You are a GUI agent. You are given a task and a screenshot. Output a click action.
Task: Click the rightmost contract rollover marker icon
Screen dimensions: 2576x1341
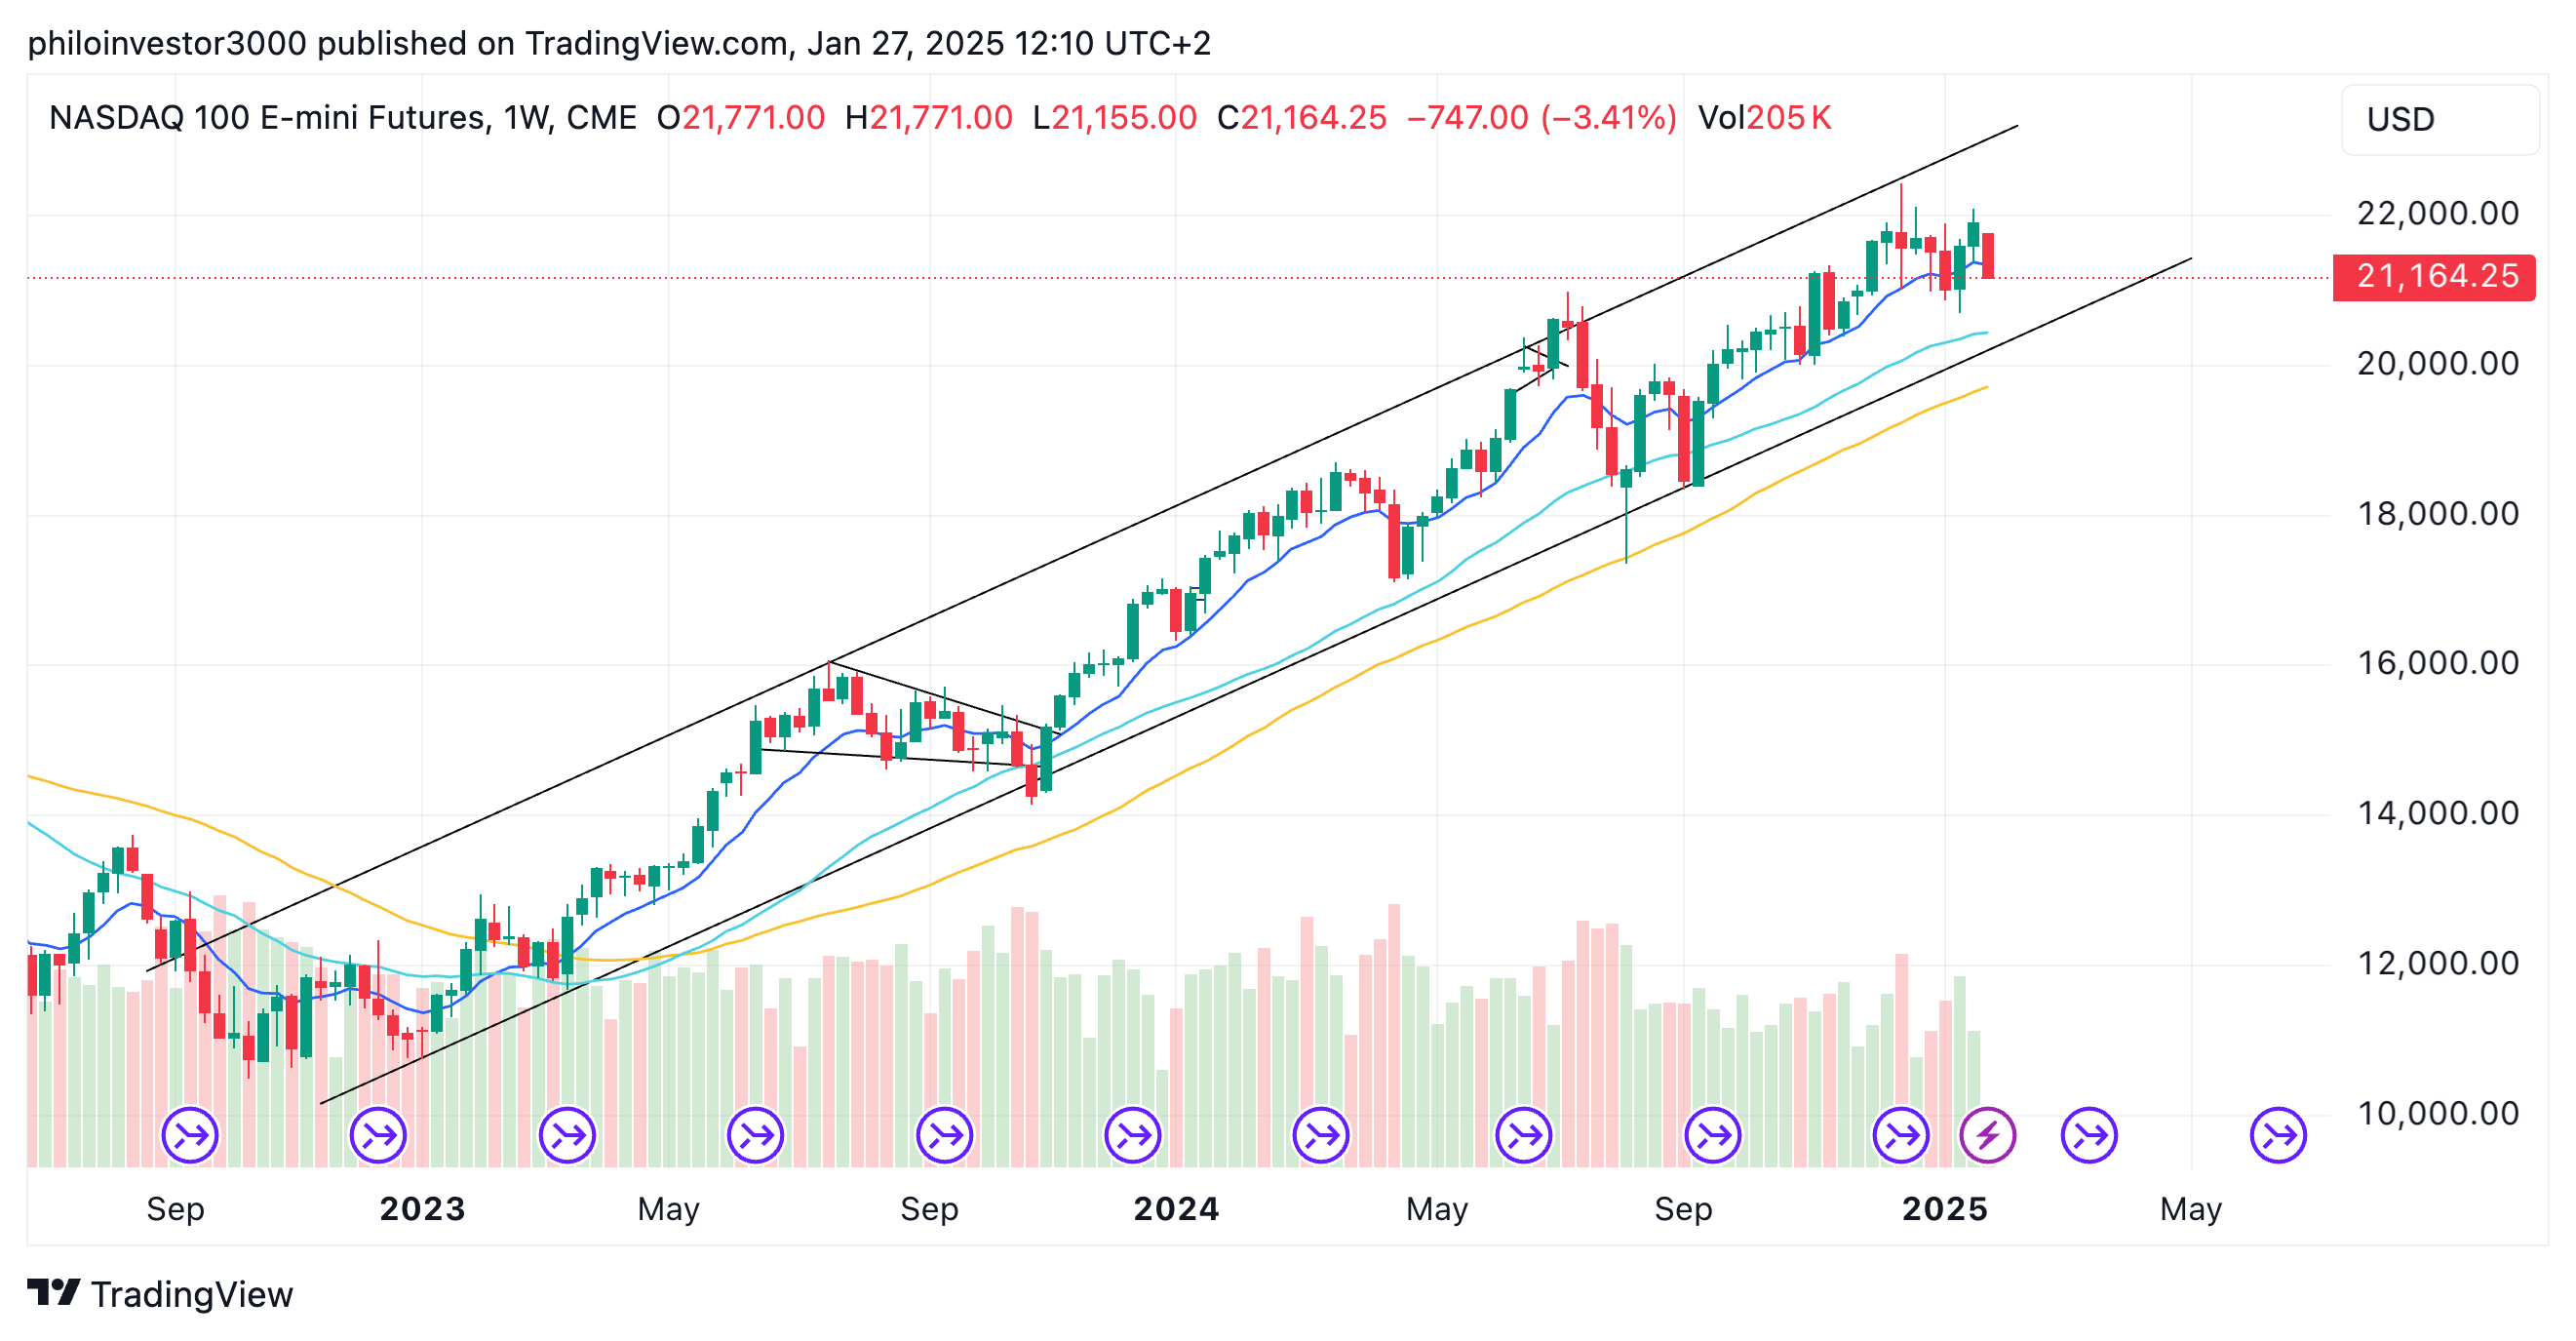click(x=2277, y=1135)
